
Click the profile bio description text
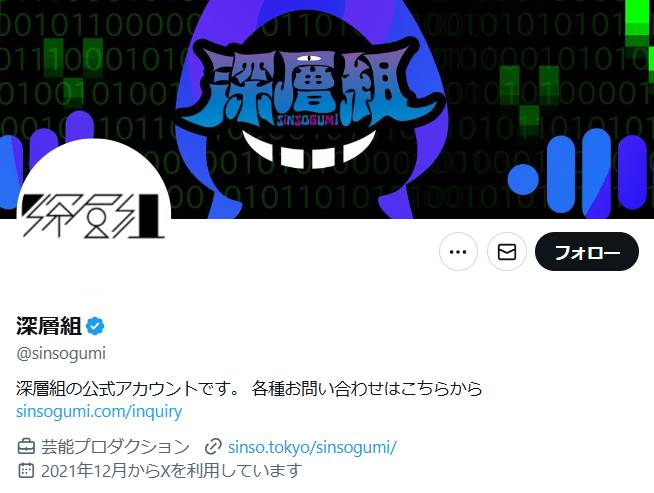249,388
